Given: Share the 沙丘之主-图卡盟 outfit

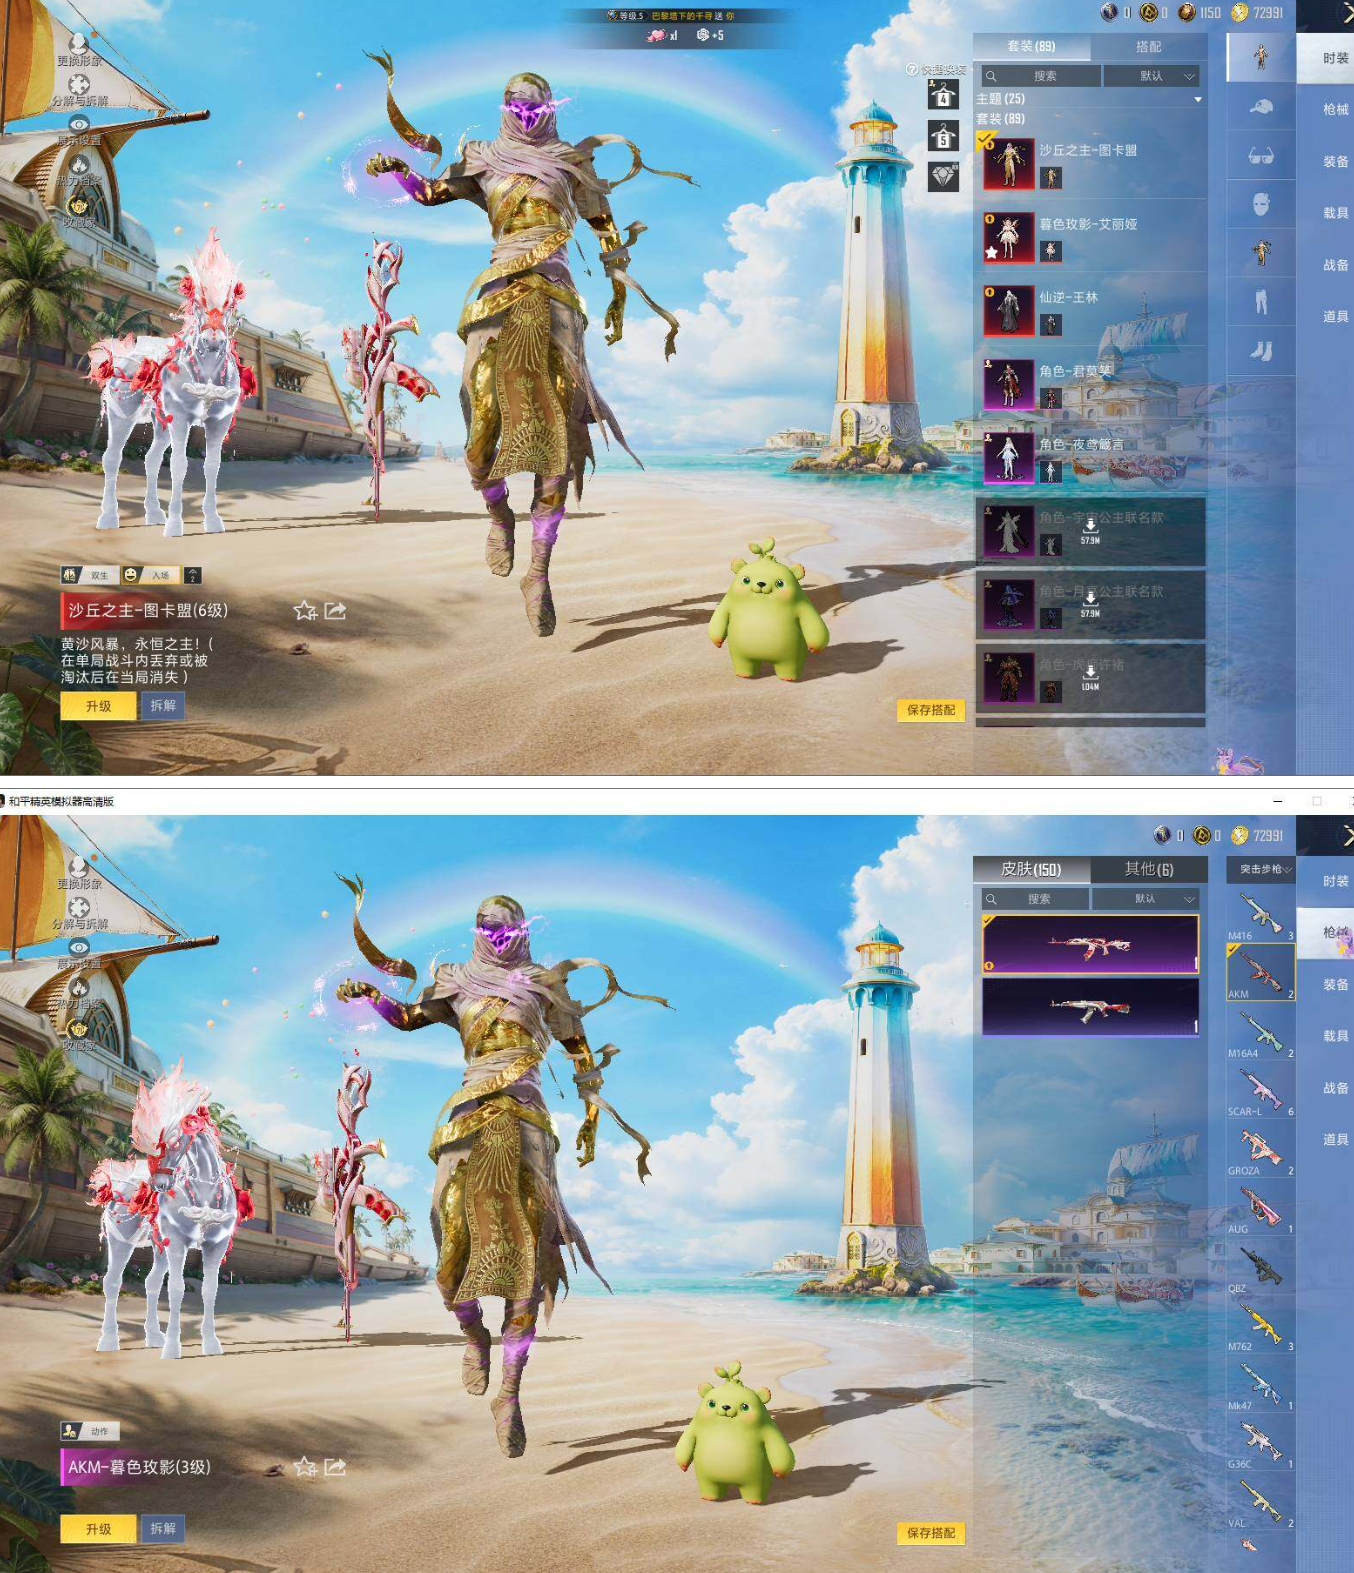Looking at the screenshot, I should 335,610.
